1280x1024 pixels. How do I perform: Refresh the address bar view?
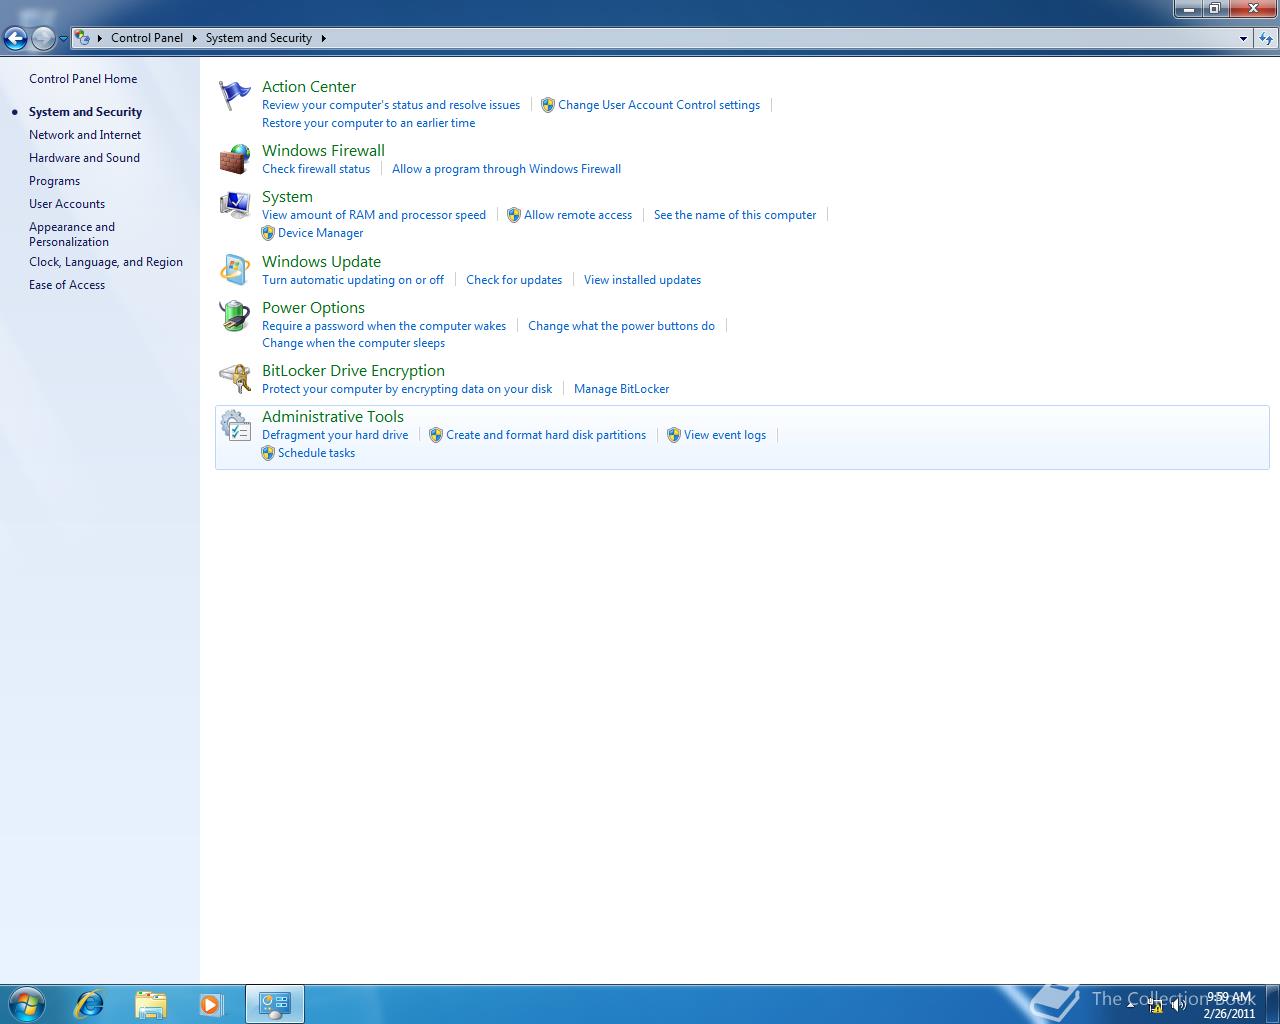(1267, 38)
